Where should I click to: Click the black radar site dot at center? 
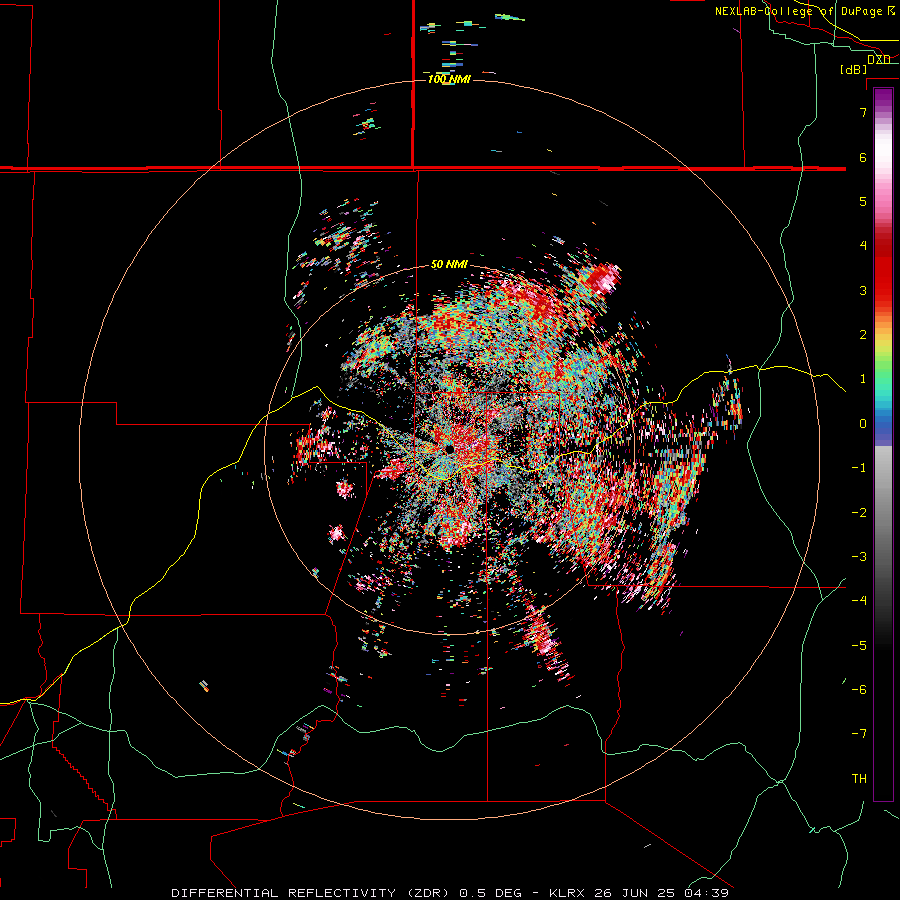coord(449,448)
